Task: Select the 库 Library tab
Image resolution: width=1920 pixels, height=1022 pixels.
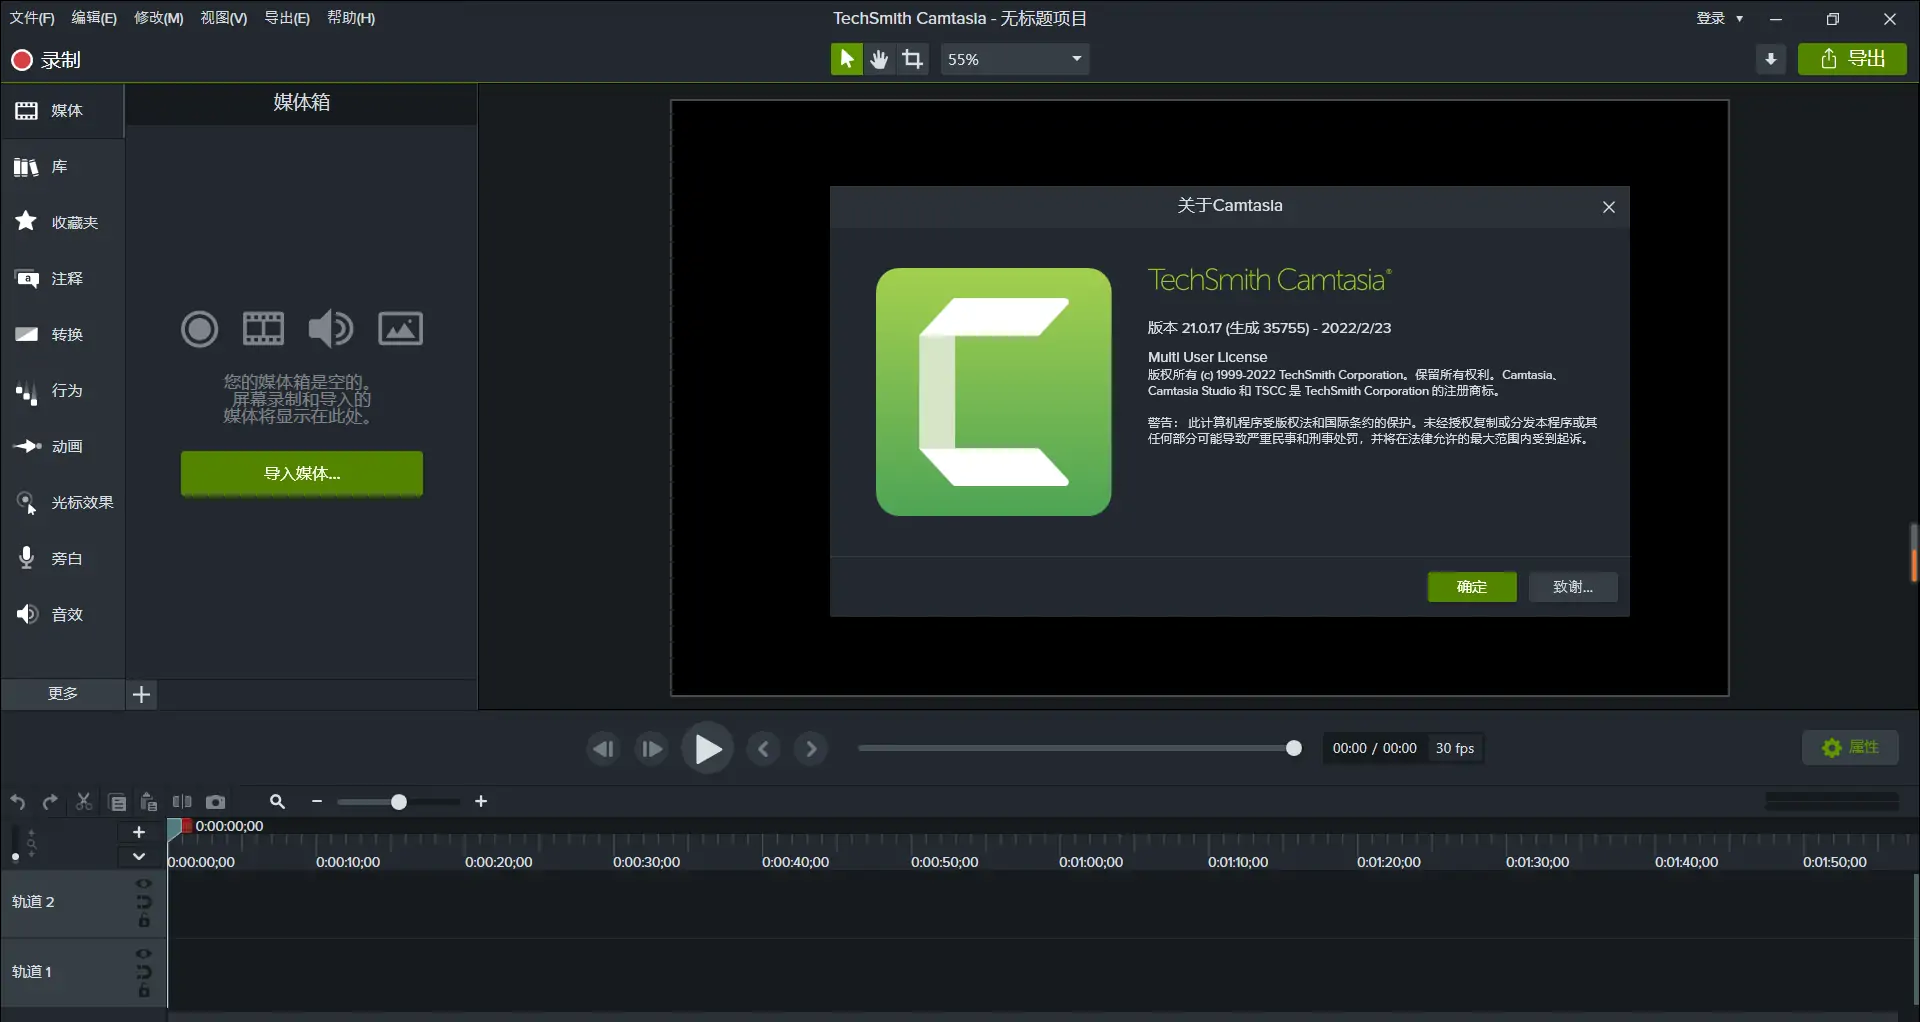Action: point(62,166)
